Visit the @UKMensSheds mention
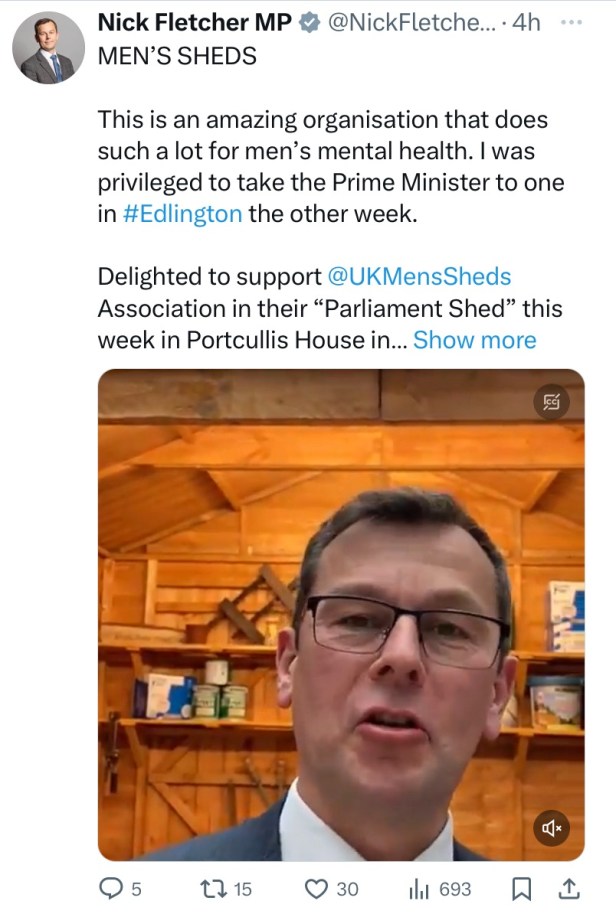The image size is (616, 914). pos(419,277)
